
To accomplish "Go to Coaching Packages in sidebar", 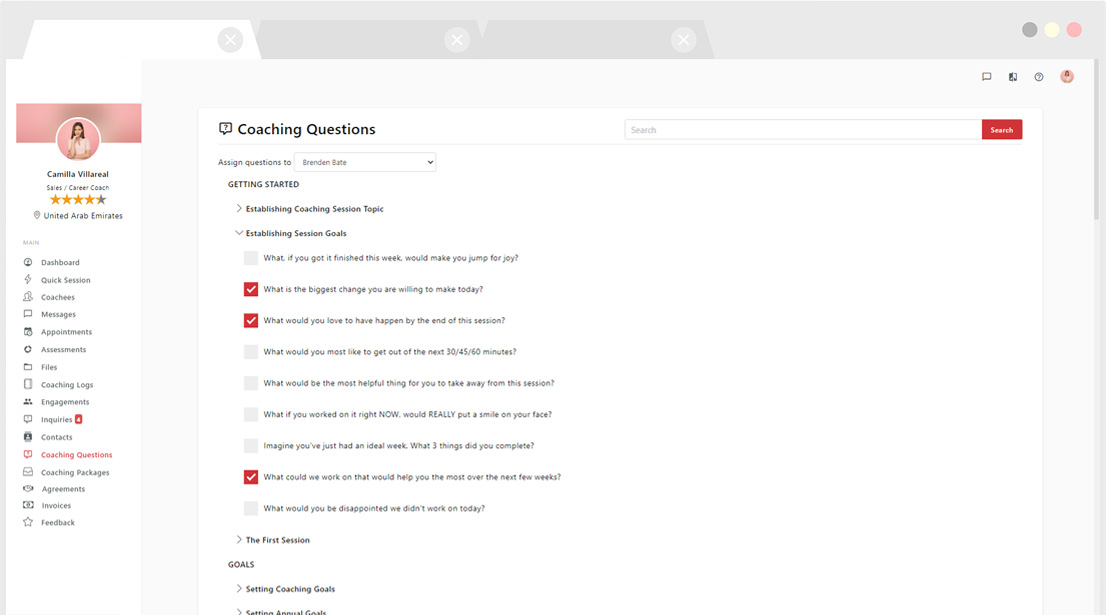I will (75, 472).
